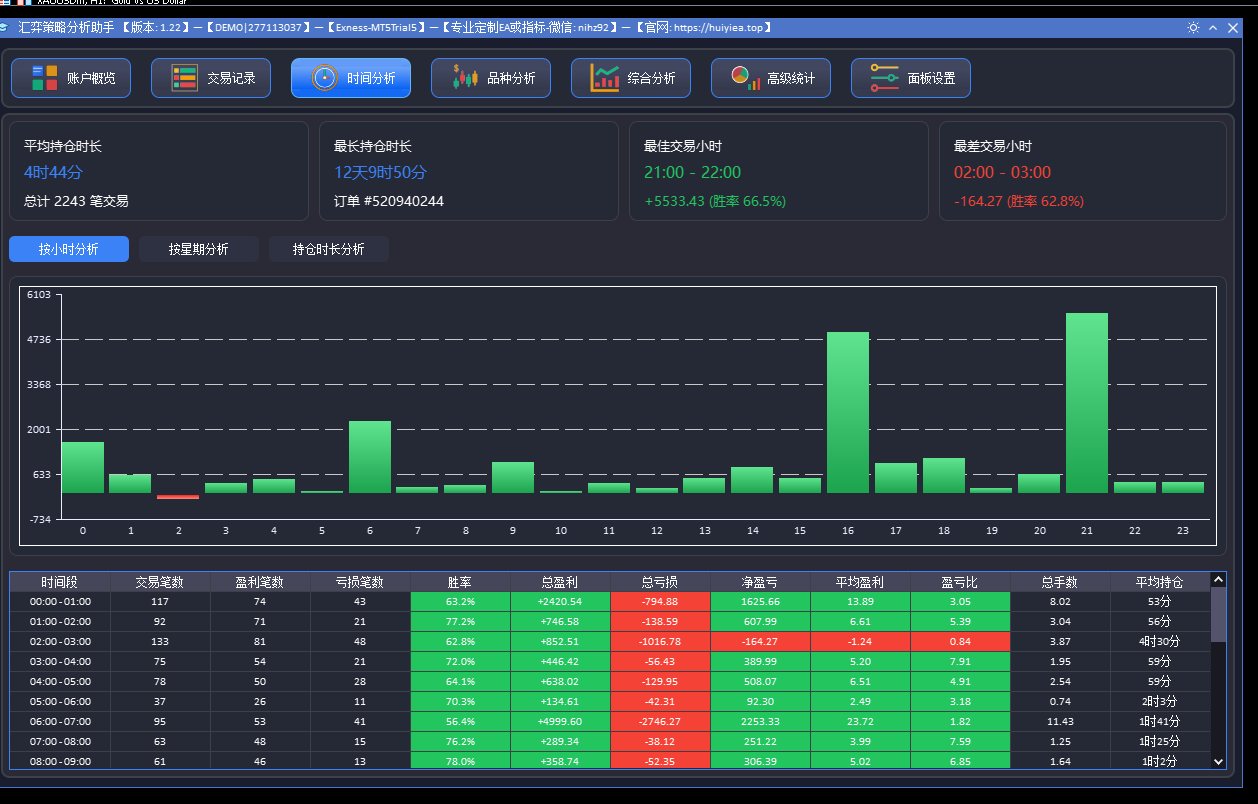Click the hour 0 bar in the chart
The image size is (1258, 804).
coord(83,467)
